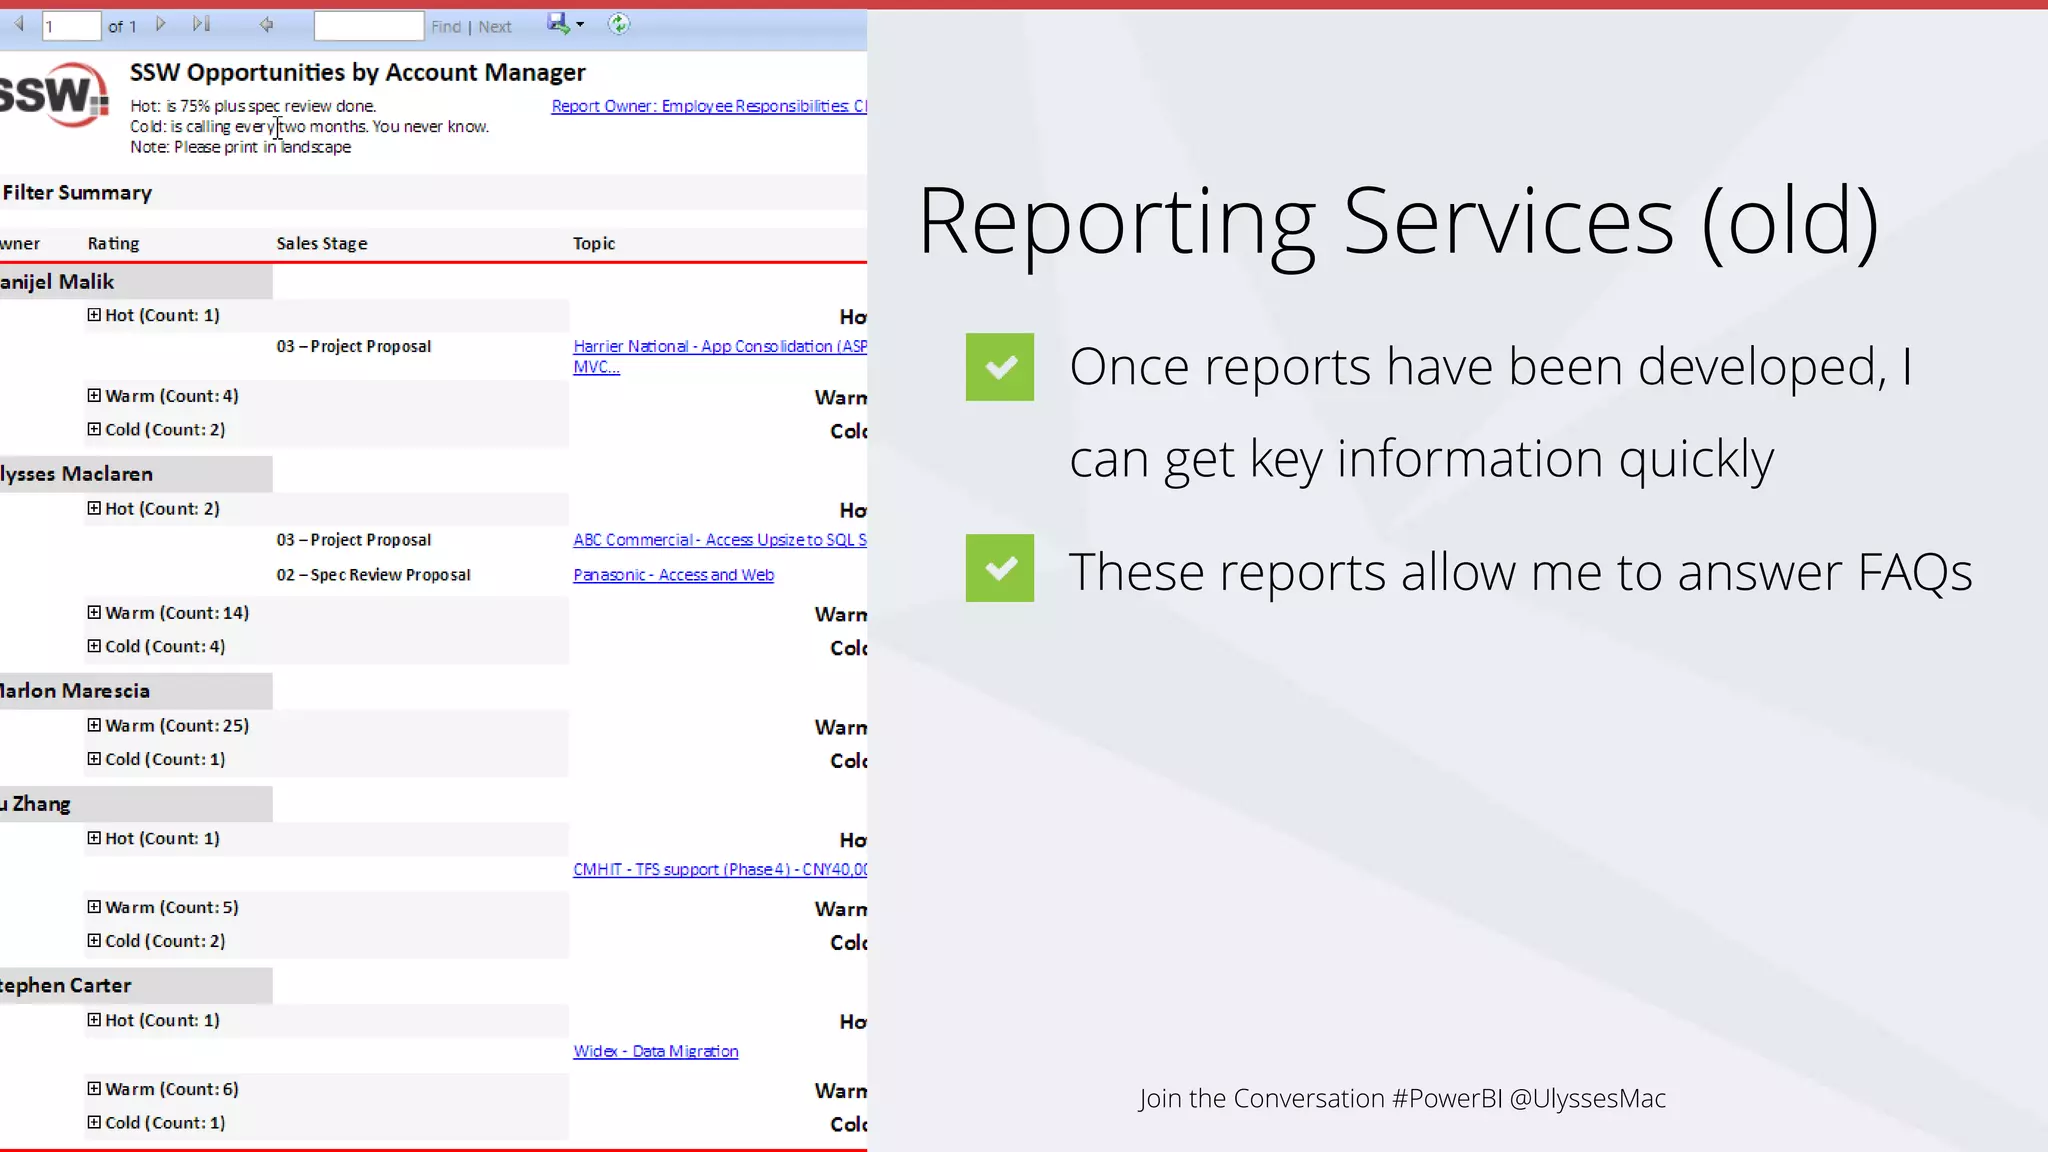This screenshot has width=2048, height=1152.
Task: Select the Ulysses Maclaren owner row
Action: pyautogui.click(x=136, y=474)
